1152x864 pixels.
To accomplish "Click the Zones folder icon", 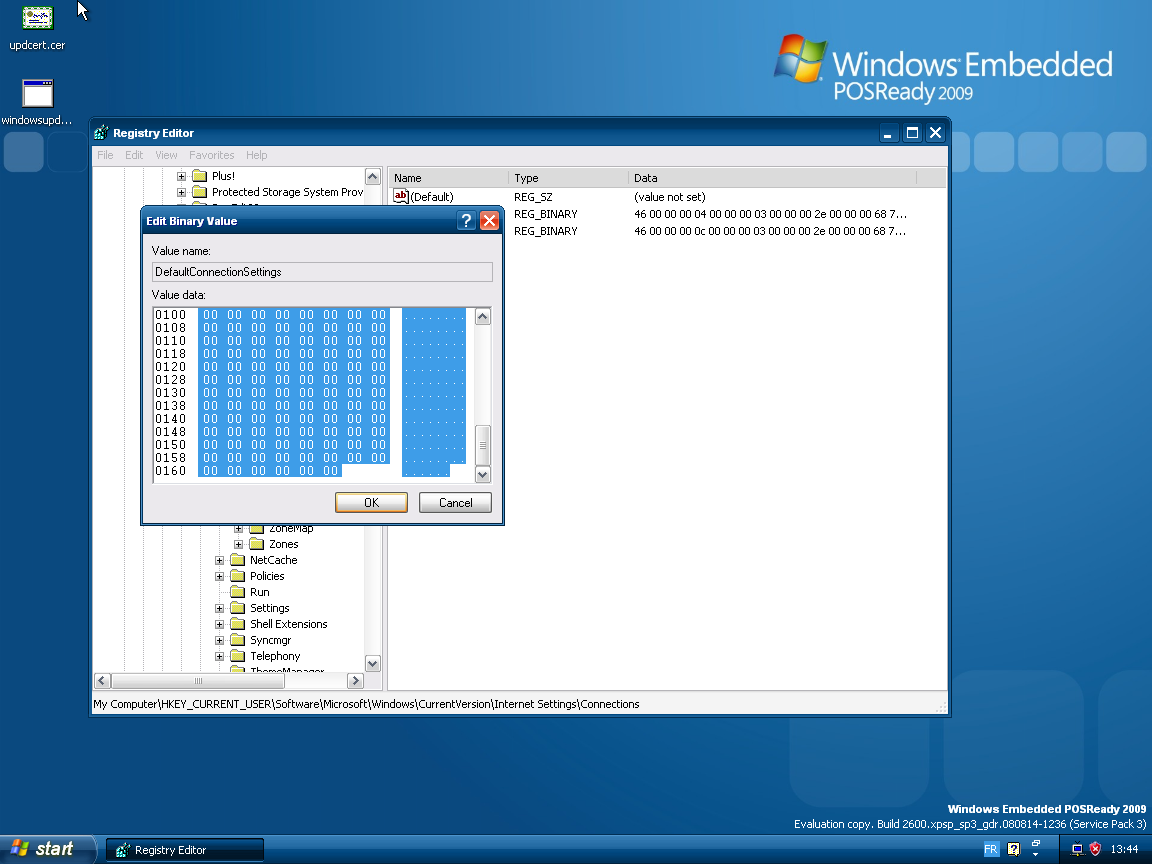I will (x=256, y=544).
